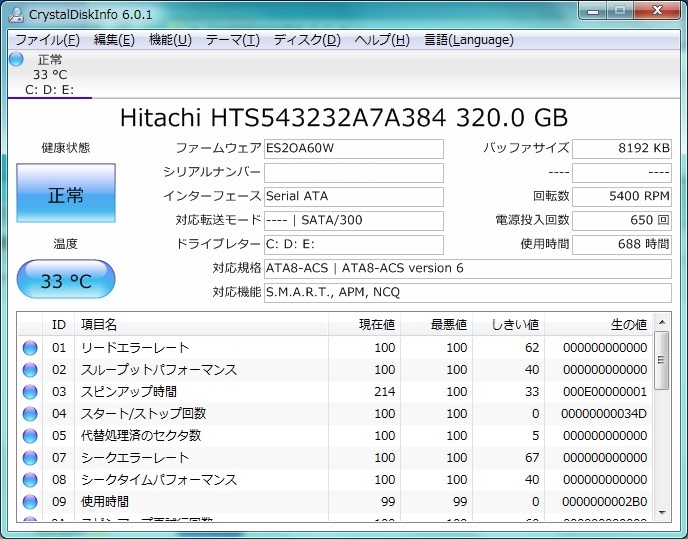
Task: Click raw value 0000000002B0
Action: tap(605, 502)
